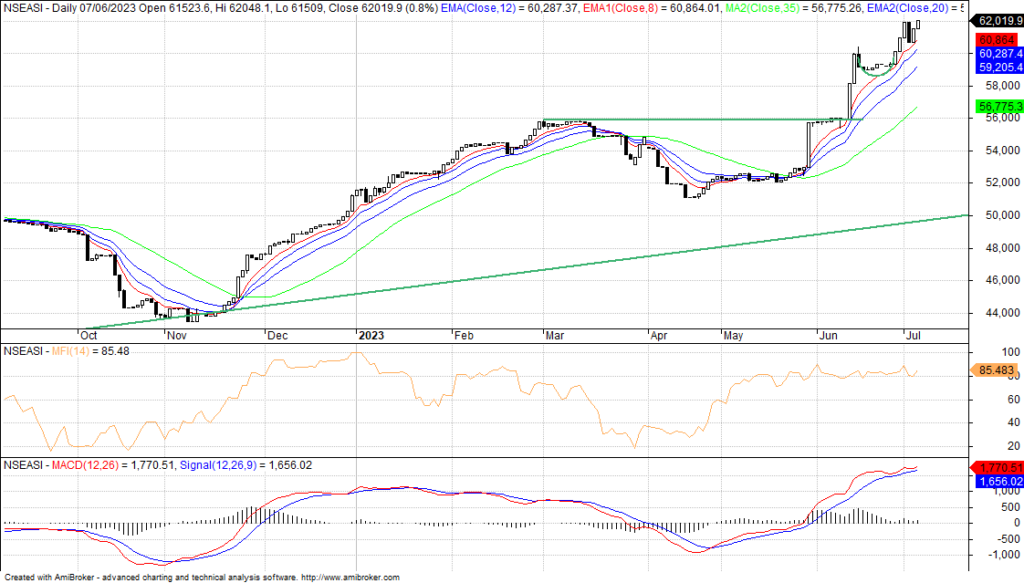The image size is (1024, 583).
Task: Click the red 1,770.51 MACD value tag
Action: coord(995,467)
